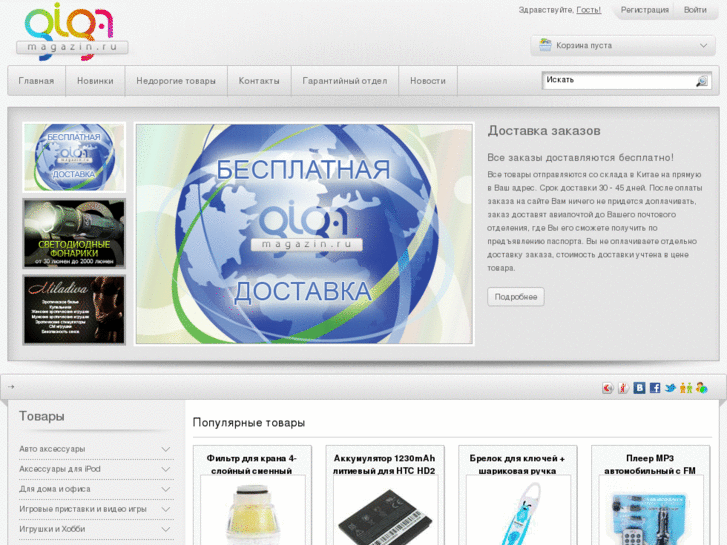727x545 pixels.
Task: Open the car MP3 player product image
Action: click(650, 510)
